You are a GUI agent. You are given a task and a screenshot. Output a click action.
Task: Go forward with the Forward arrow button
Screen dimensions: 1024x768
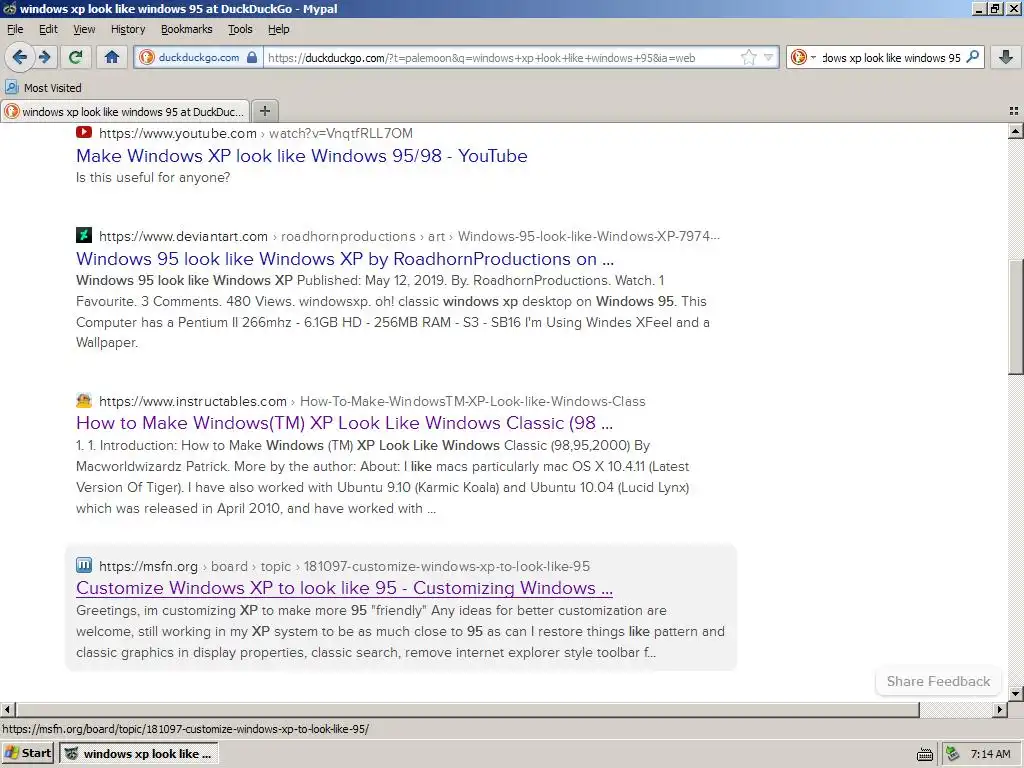point(45,57)
